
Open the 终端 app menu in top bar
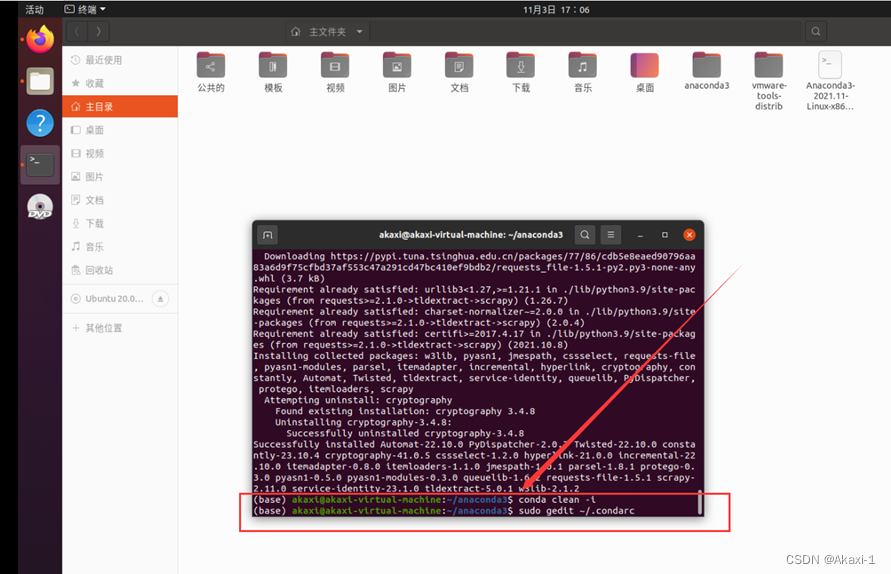coord(85,9)
